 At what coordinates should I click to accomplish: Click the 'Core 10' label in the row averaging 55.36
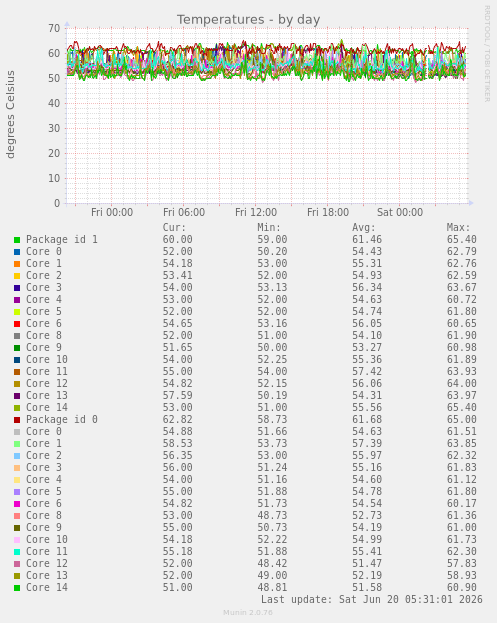47,360
